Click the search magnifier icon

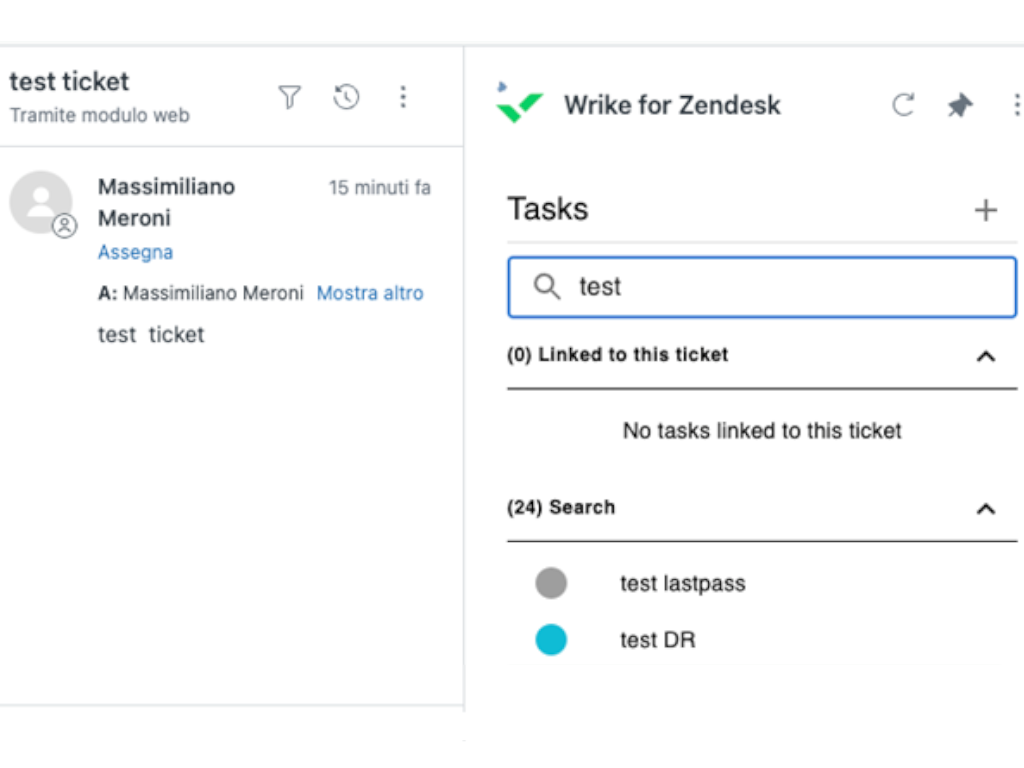pyautogui.click(x=547, y=287)
